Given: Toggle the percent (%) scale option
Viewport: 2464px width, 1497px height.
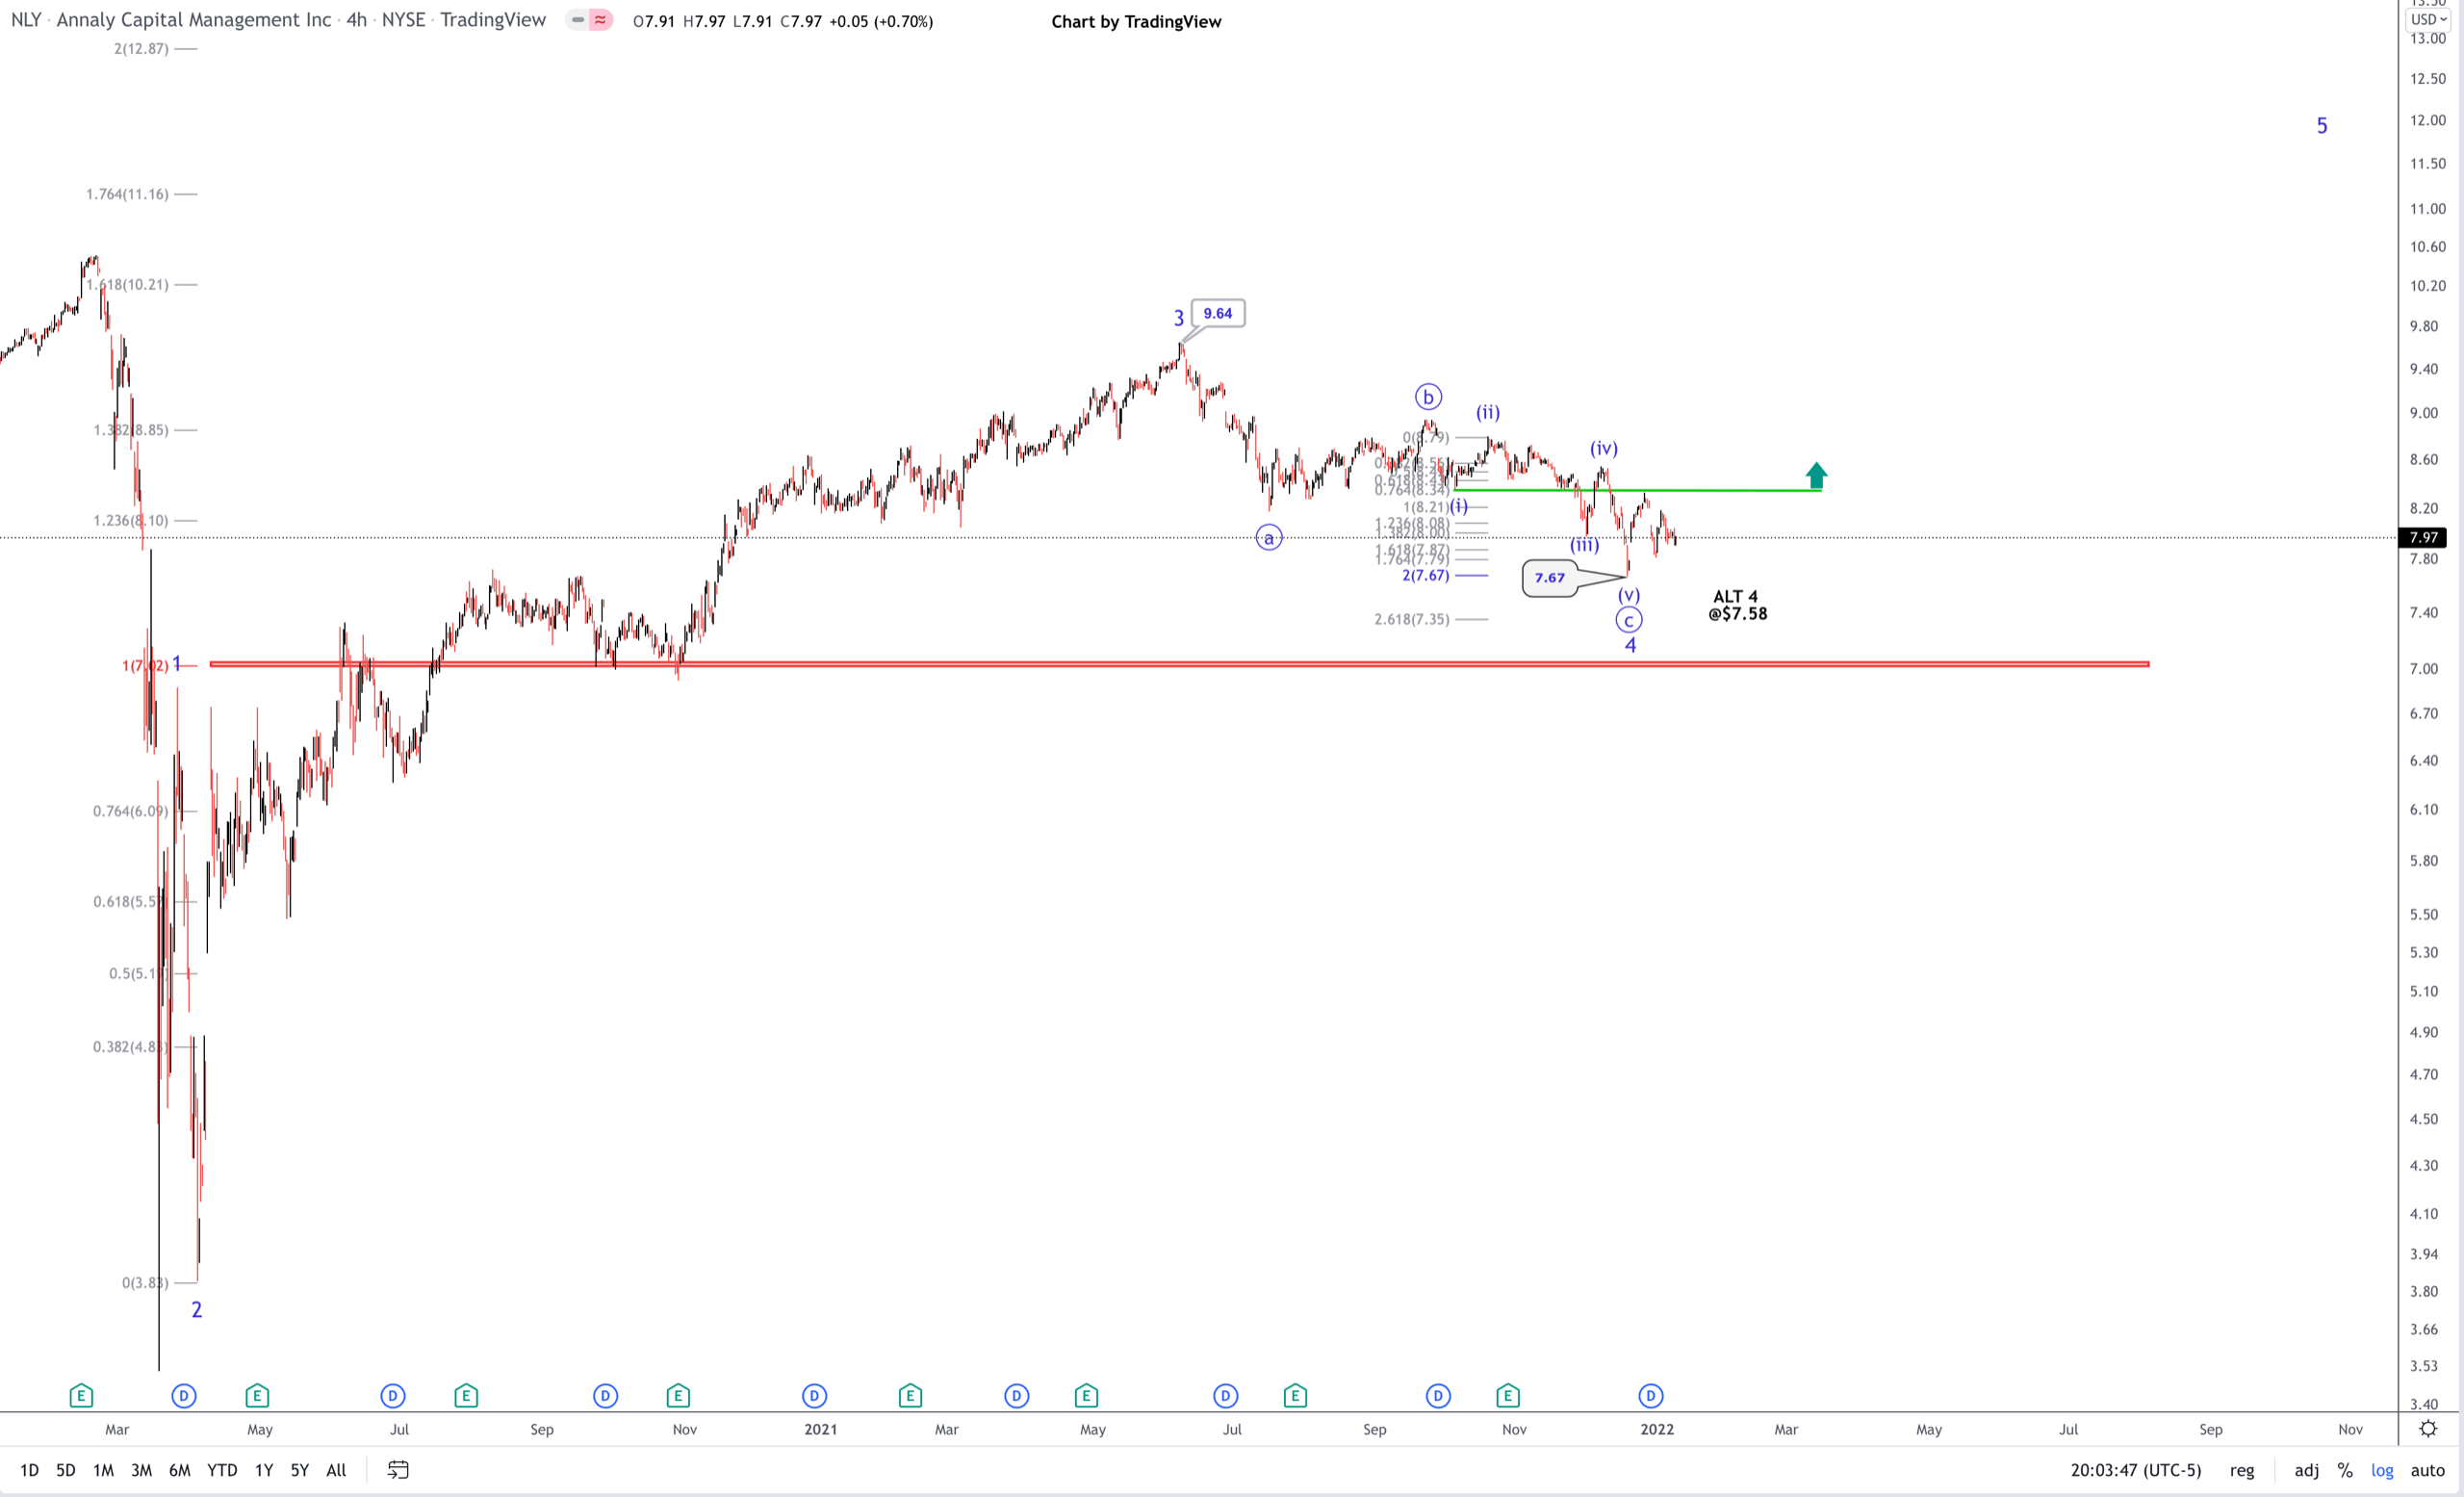Looking at the screenshot, I should pyautogui.click(x=2345, y=1469).
